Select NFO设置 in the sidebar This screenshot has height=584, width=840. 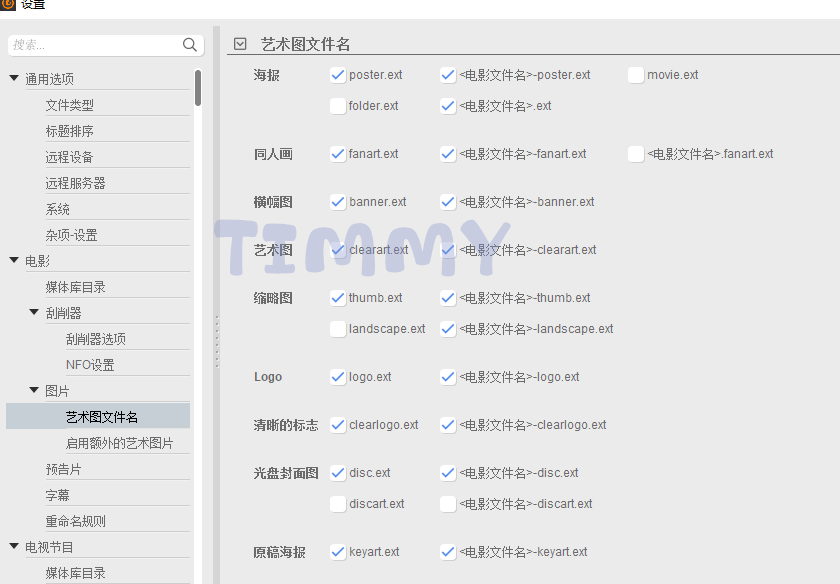coord(90,363)
